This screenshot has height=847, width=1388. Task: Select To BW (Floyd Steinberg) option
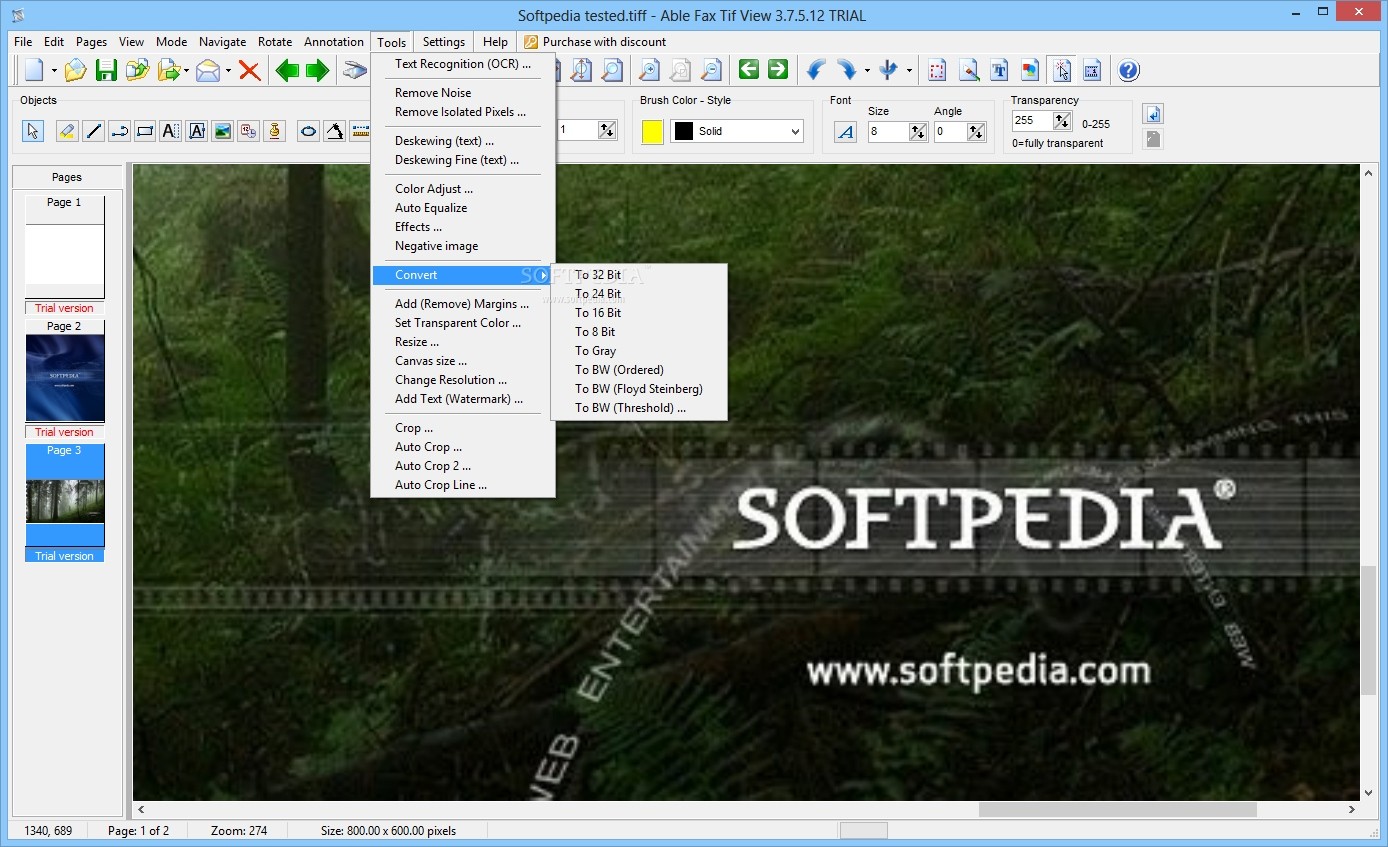[x=639, y=389]
